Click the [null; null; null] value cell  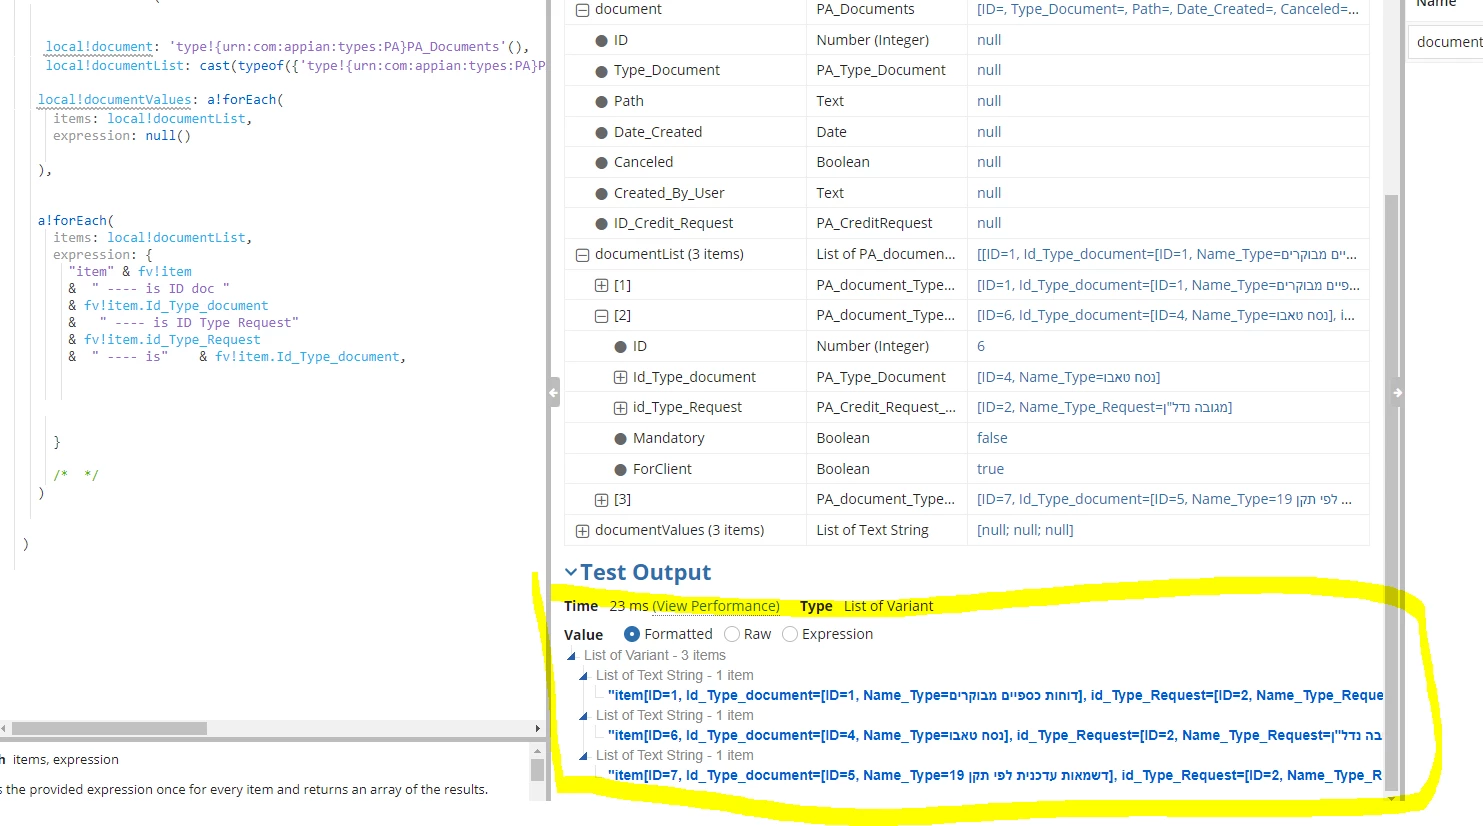1167,530
